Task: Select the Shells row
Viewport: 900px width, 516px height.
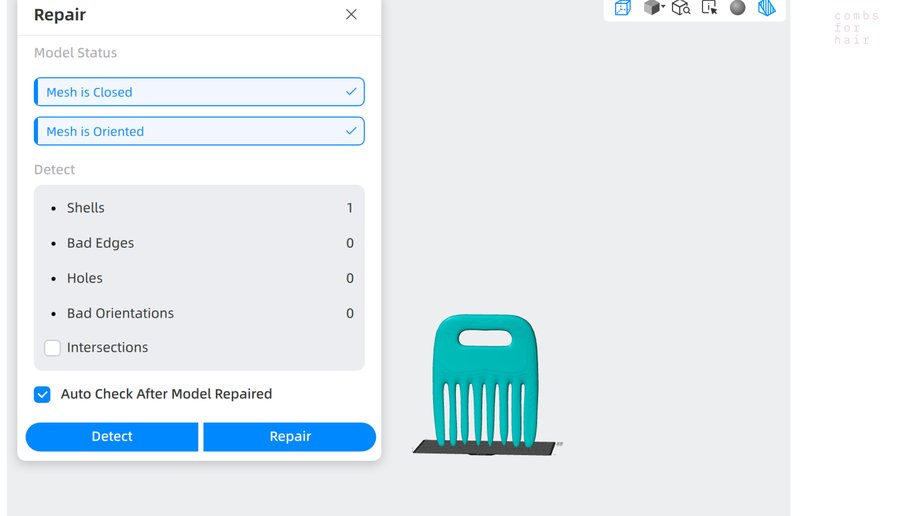Action: (201, 208)
